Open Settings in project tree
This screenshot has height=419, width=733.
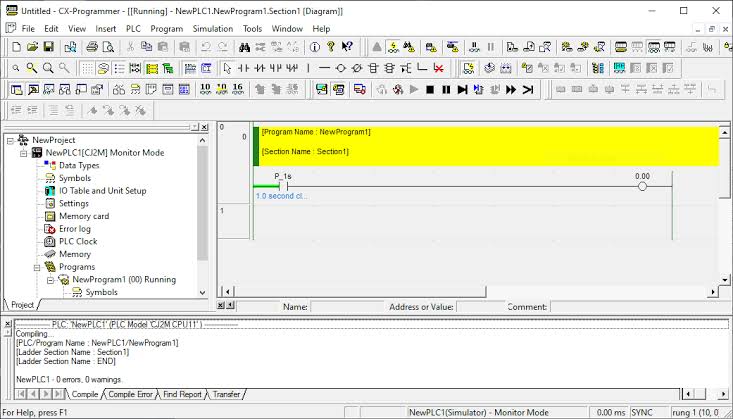pos(73,203)
